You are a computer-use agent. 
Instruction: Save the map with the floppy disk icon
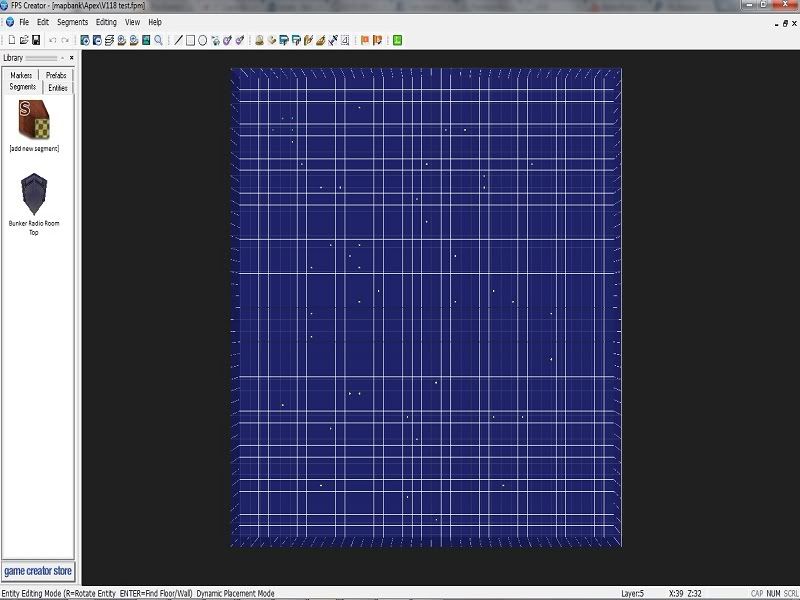pyautogui.click(x=36, y=40)
